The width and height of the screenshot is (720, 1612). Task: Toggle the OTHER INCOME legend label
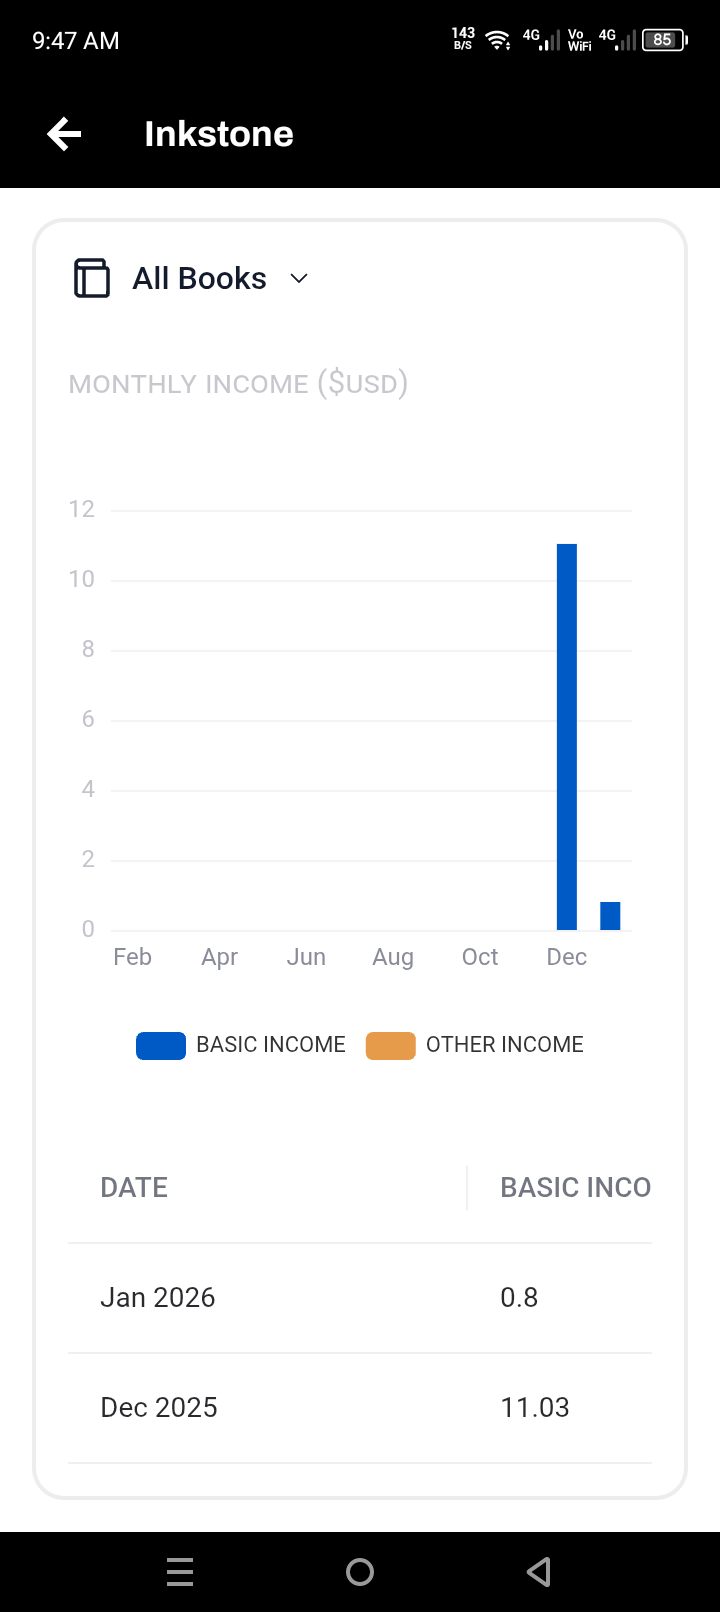point(504,1045)
